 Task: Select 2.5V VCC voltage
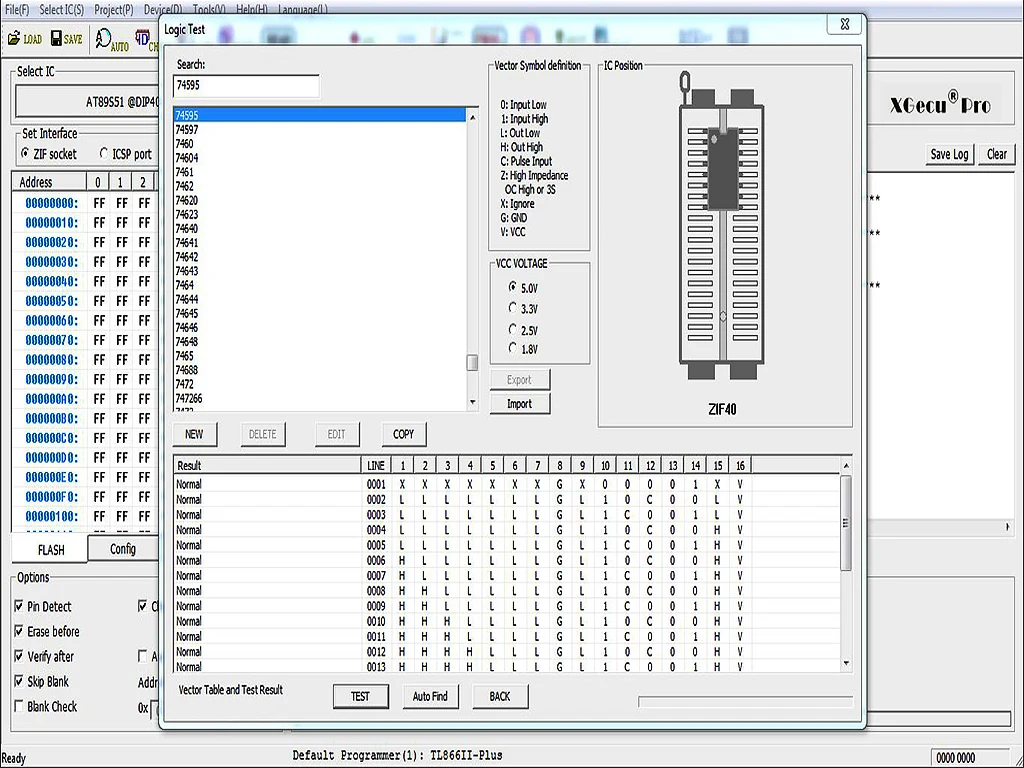coord(513,329)
